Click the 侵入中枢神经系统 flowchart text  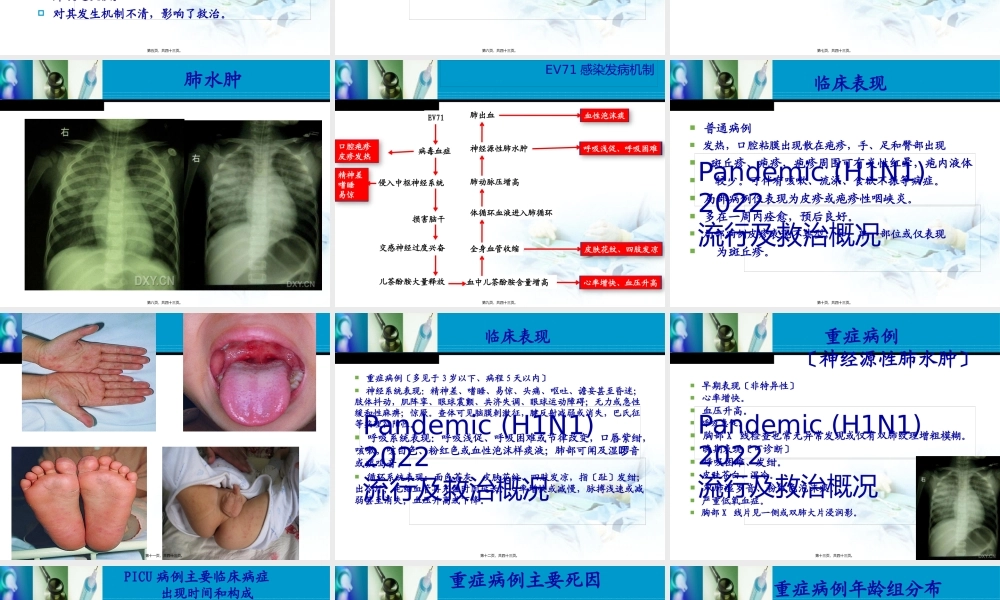411,183
